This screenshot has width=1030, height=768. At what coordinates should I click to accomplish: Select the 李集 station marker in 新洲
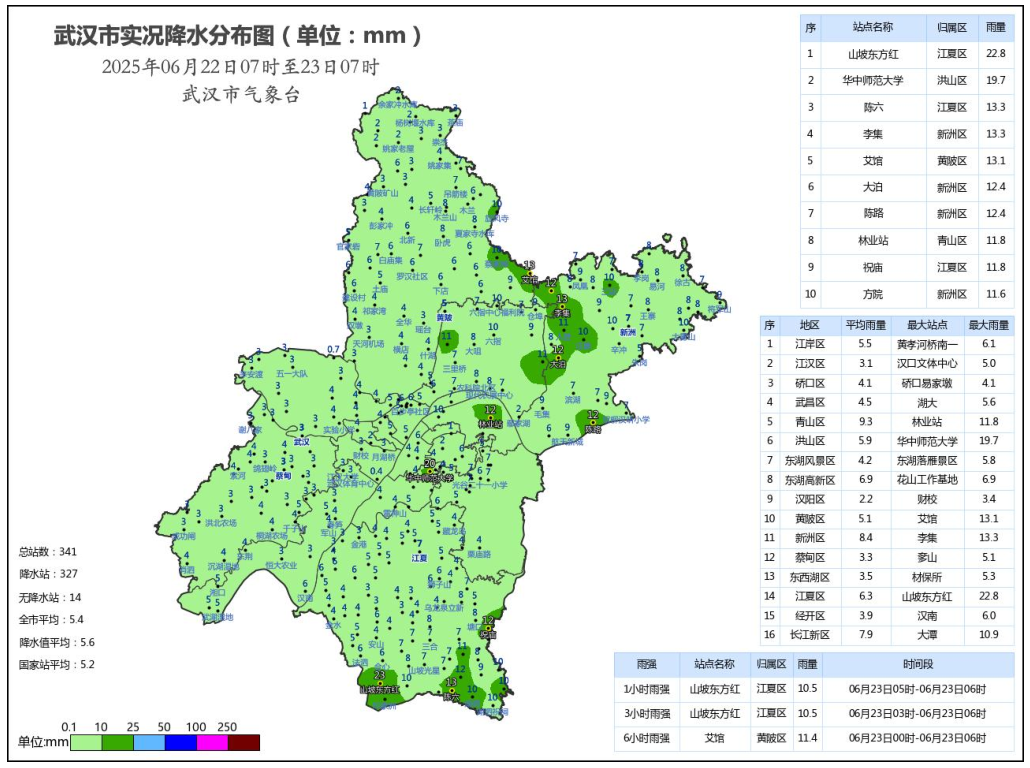click(x=562, y=307)
